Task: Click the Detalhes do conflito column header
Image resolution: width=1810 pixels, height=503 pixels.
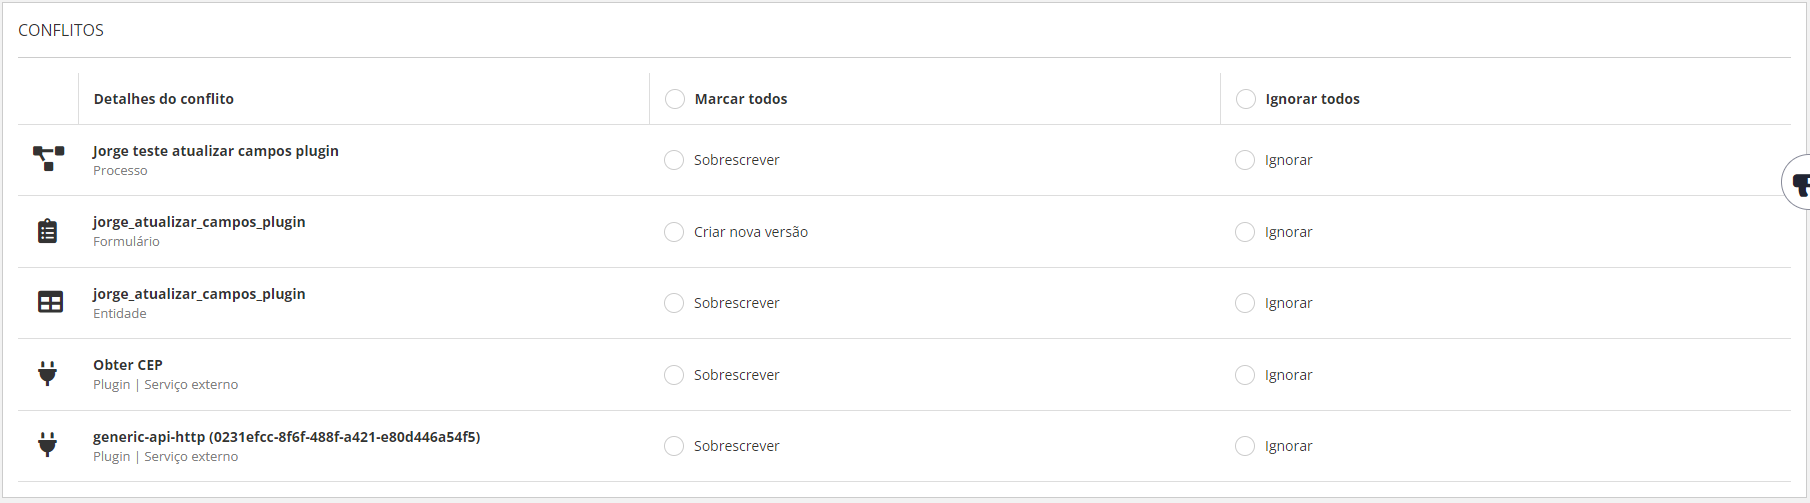Action: (x=164, y=99)
